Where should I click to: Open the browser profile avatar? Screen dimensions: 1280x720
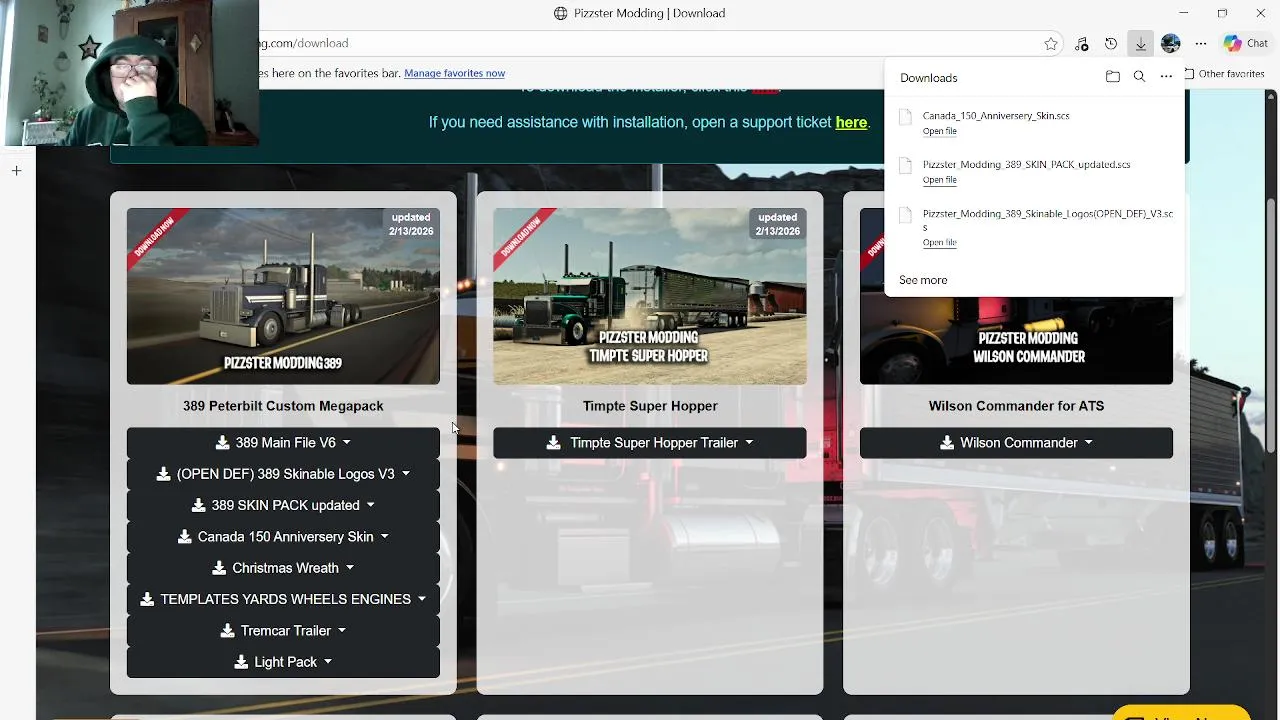point(1171,44)
